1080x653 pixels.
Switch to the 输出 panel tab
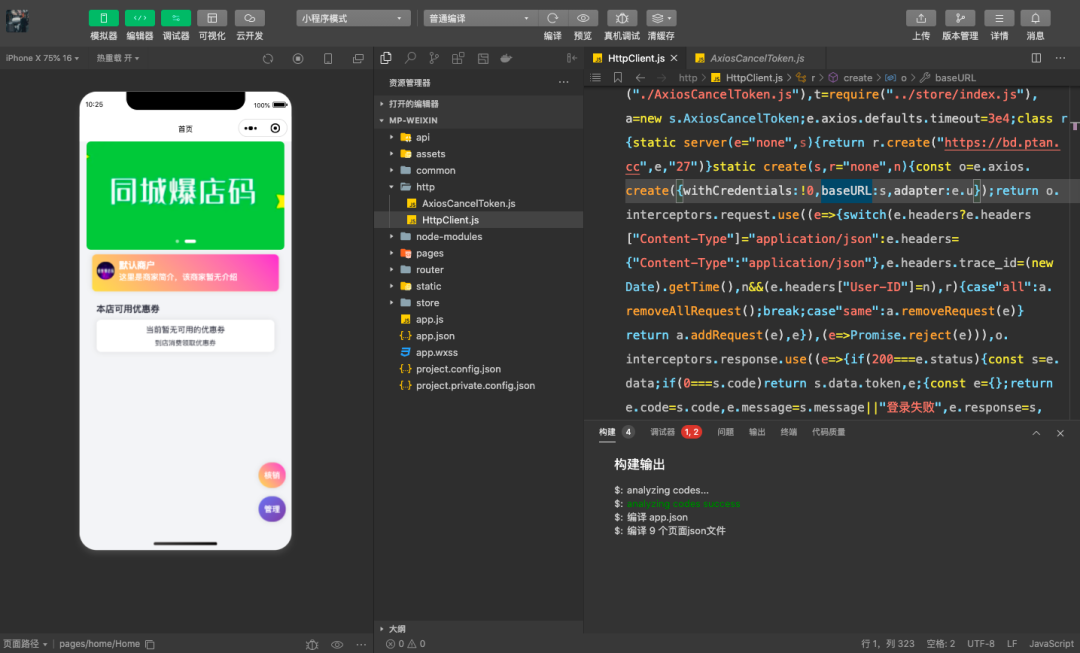pos(757,432)
